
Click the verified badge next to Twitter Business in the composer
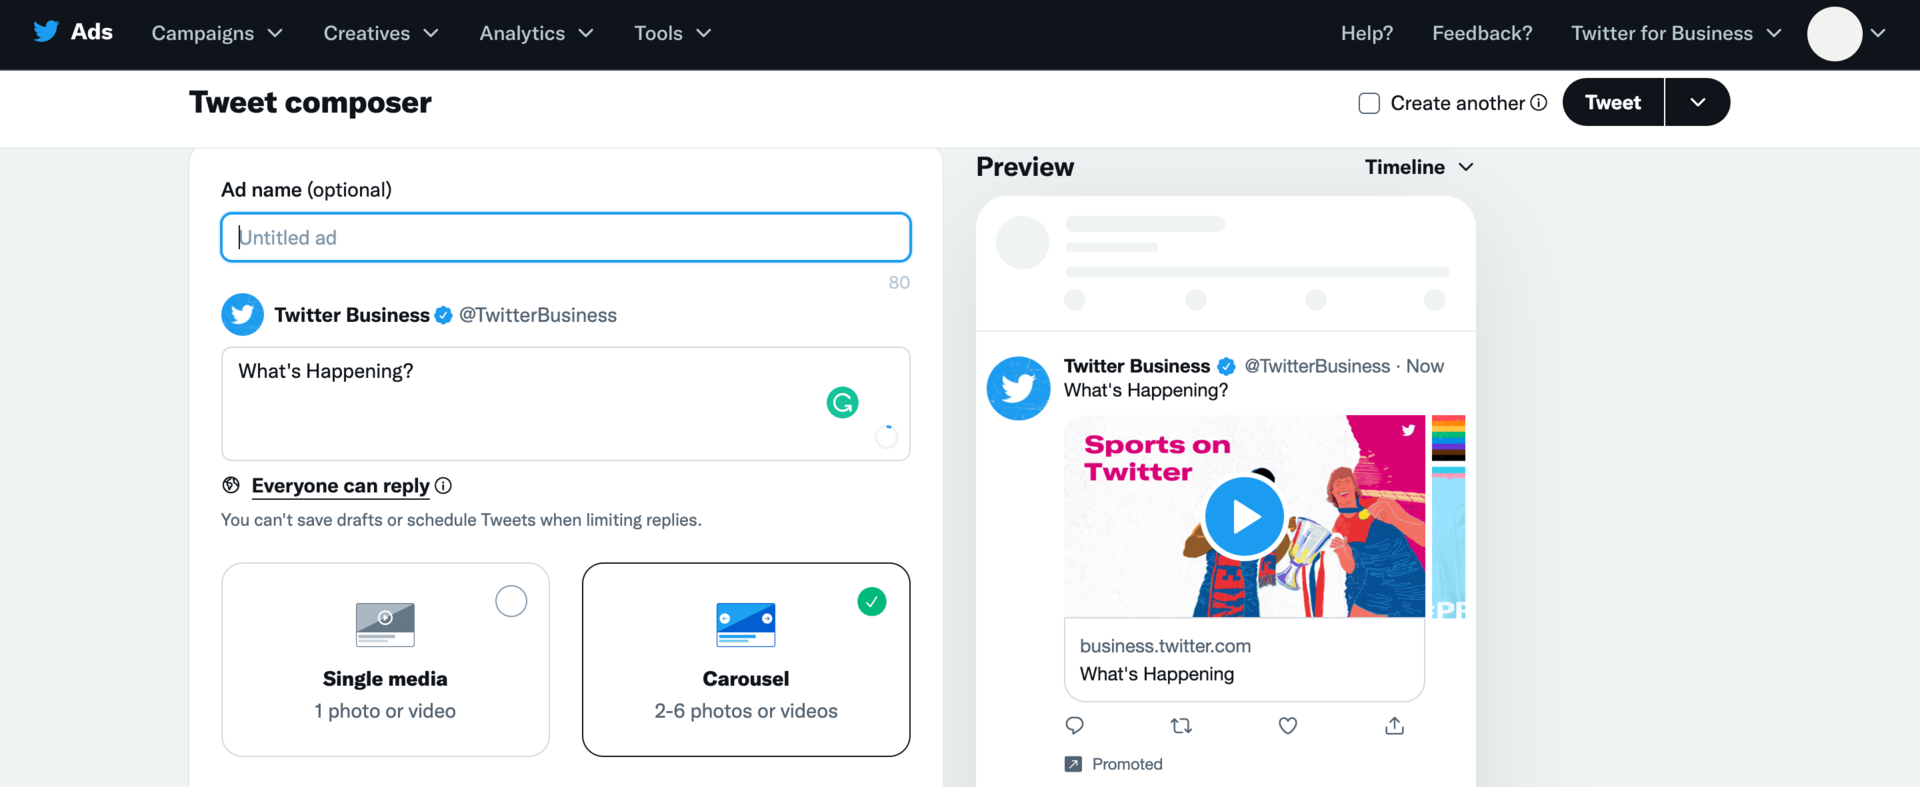click(443, 315)
